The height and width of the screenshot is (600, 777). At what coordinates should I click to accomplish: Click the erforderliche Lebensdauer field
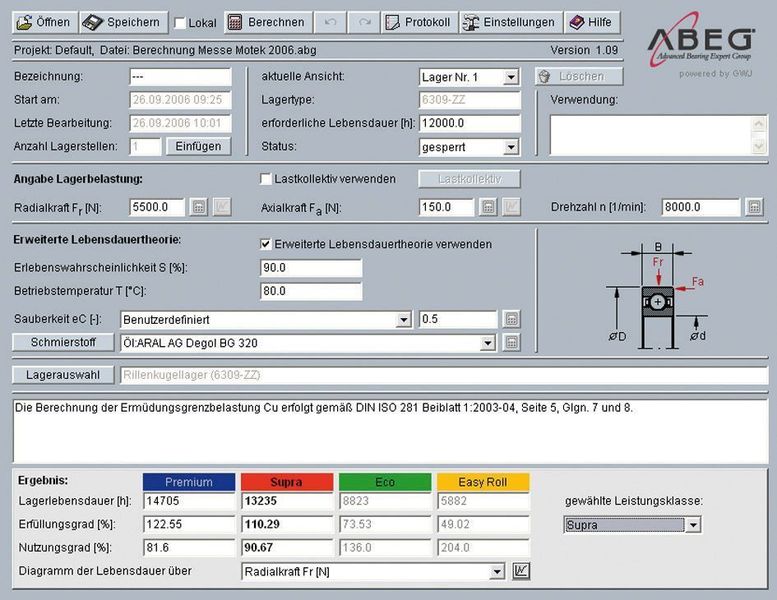469,123
